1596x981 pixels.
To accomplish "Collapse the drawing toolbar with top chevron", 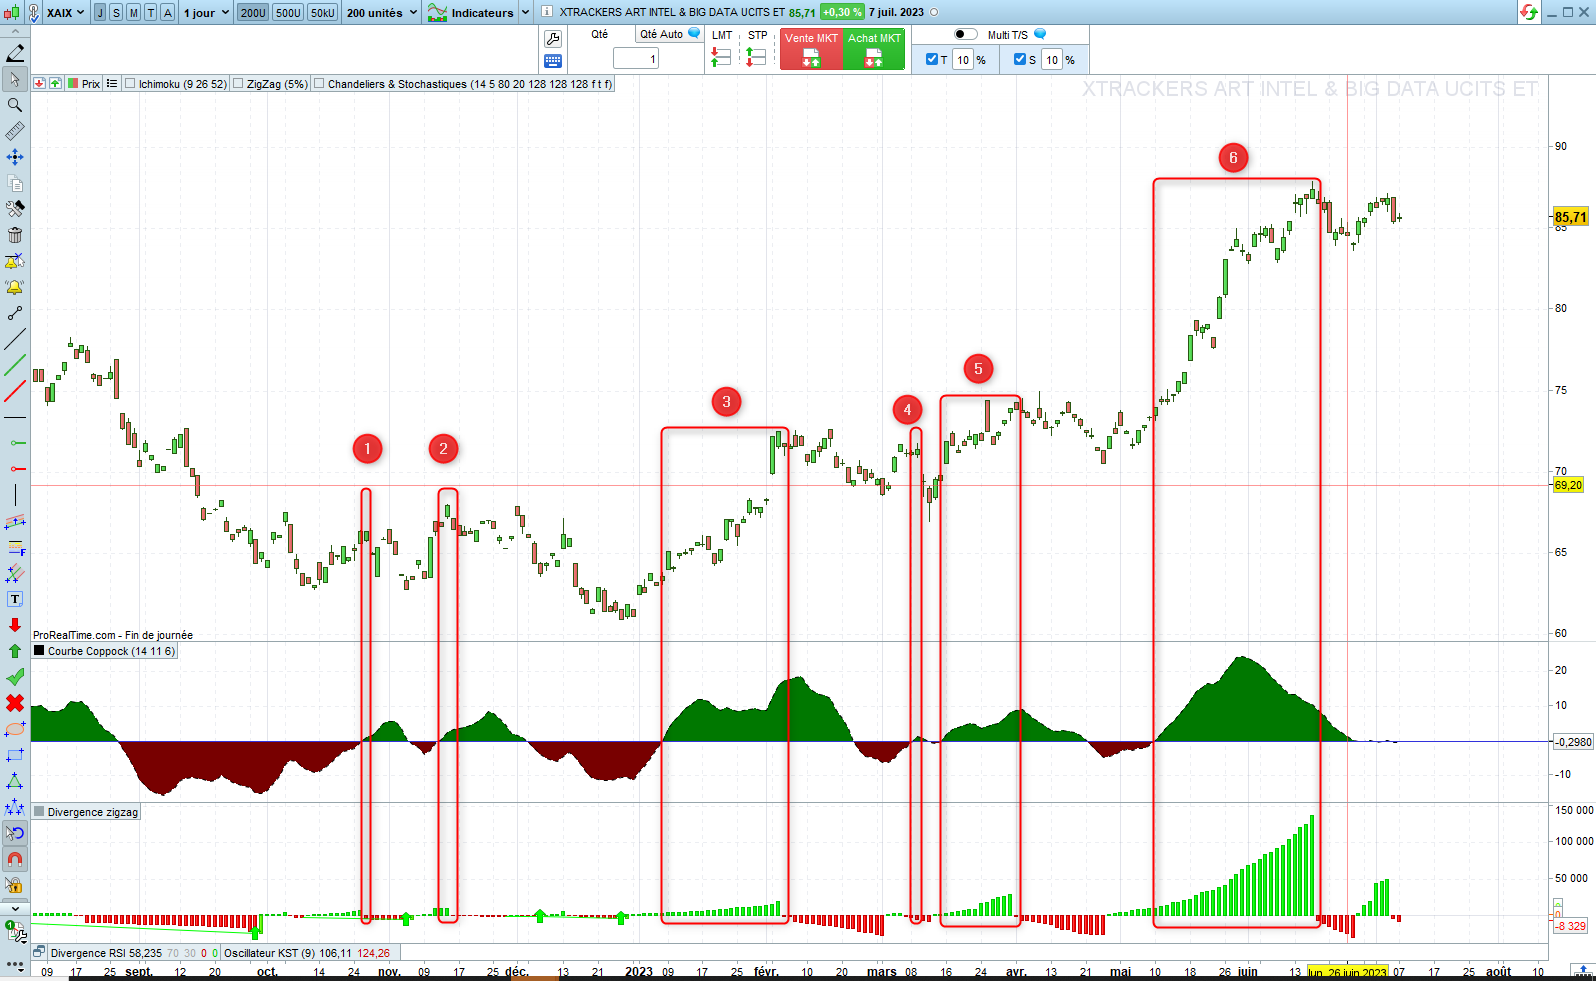I will click(15, 32).
